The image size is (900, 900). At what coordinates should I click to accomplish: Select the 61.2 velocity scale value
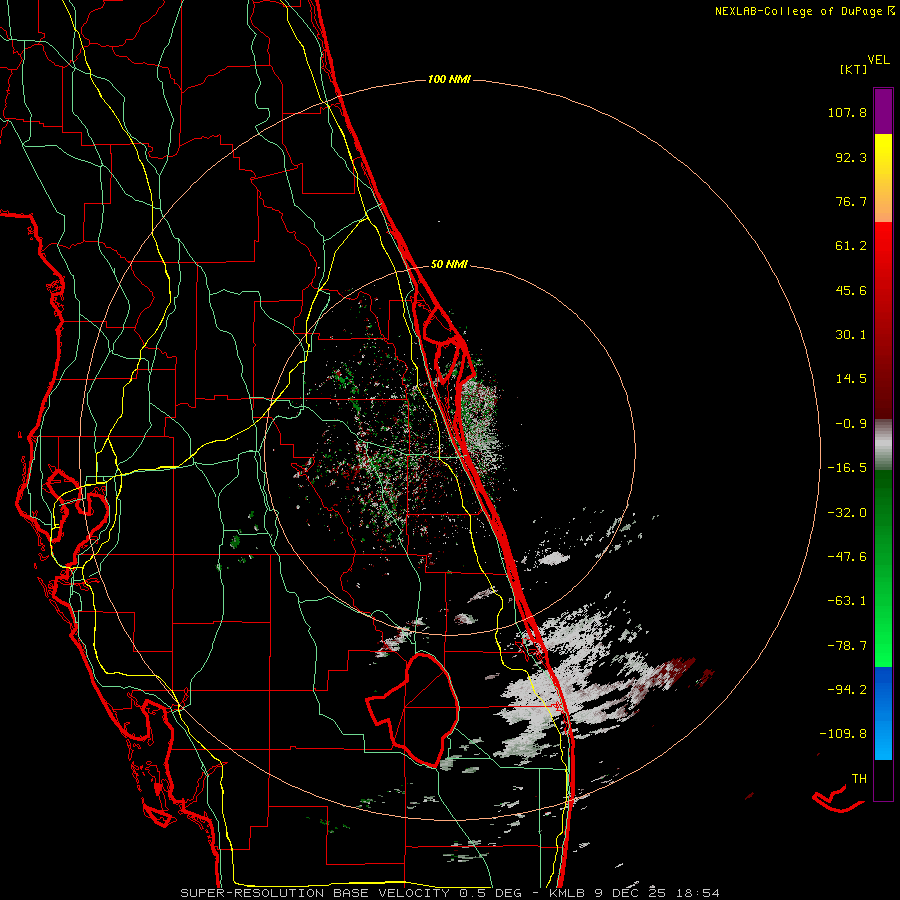[x=851, y=246]
